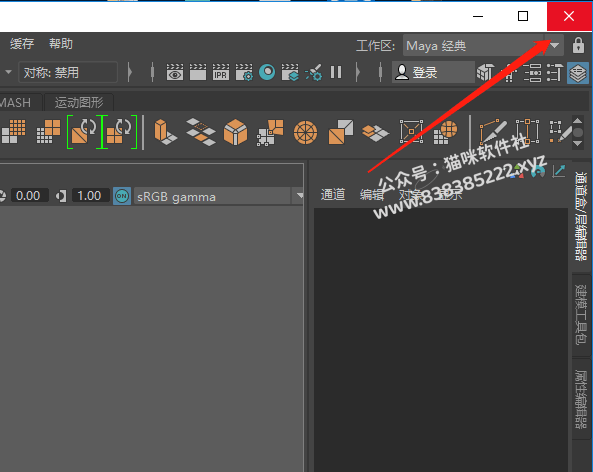Open the 建模工具包 side tab
The width and height of the screenshot is (593, 472).
click(x=581, y=315)
